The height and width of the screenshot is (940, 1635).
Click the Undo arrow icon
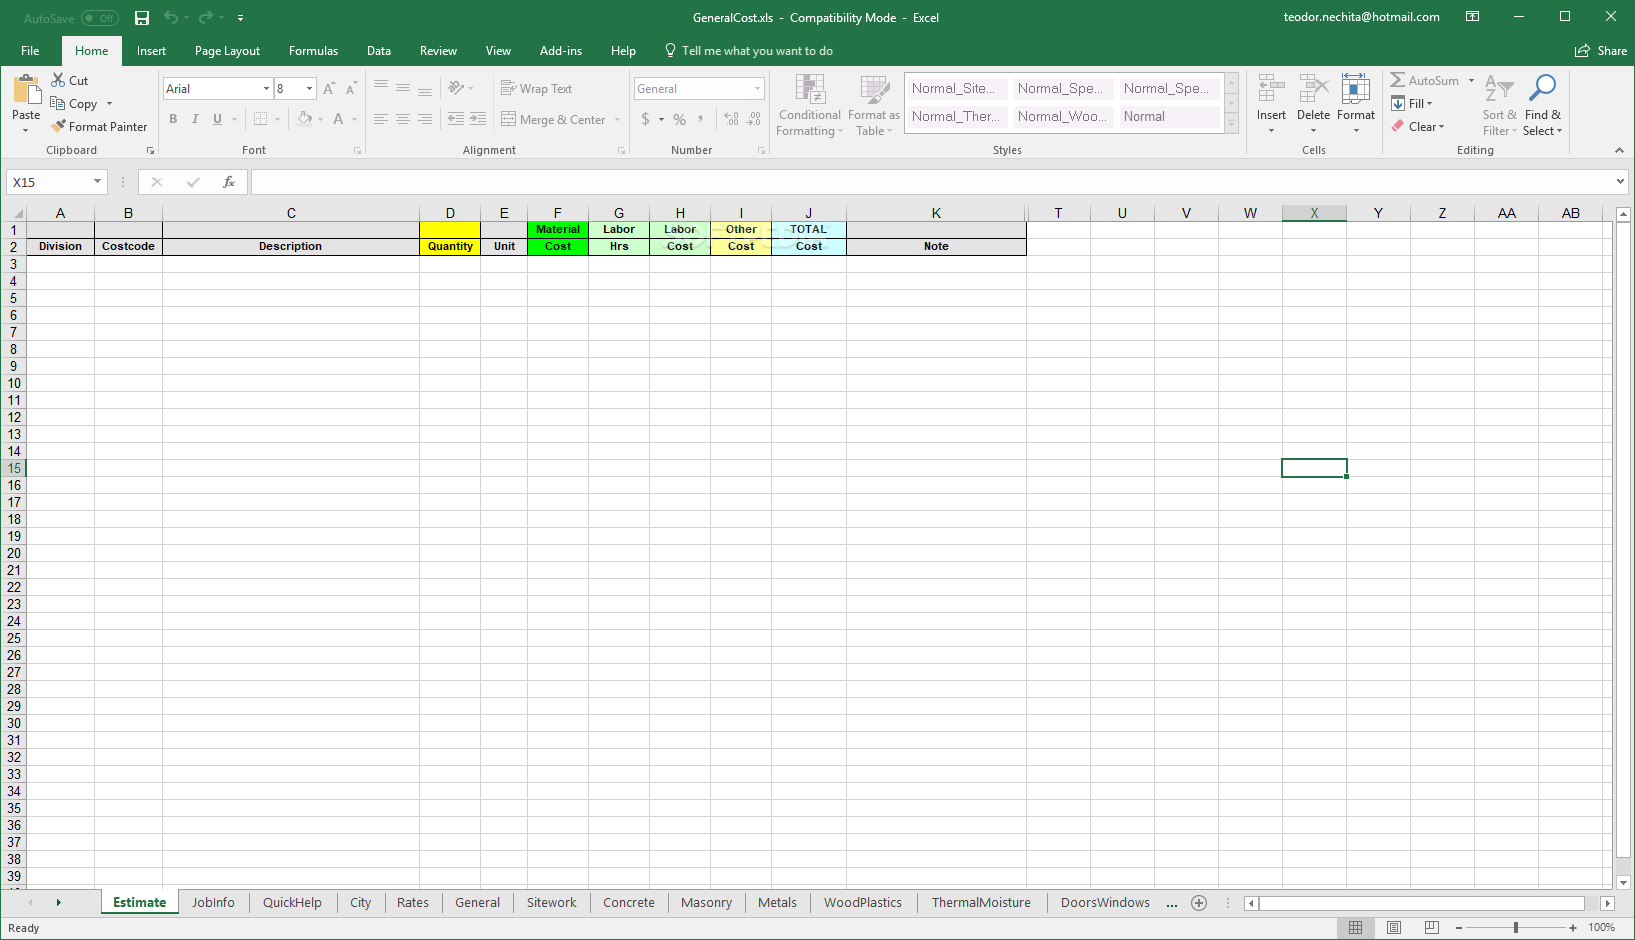click(171, 18)
